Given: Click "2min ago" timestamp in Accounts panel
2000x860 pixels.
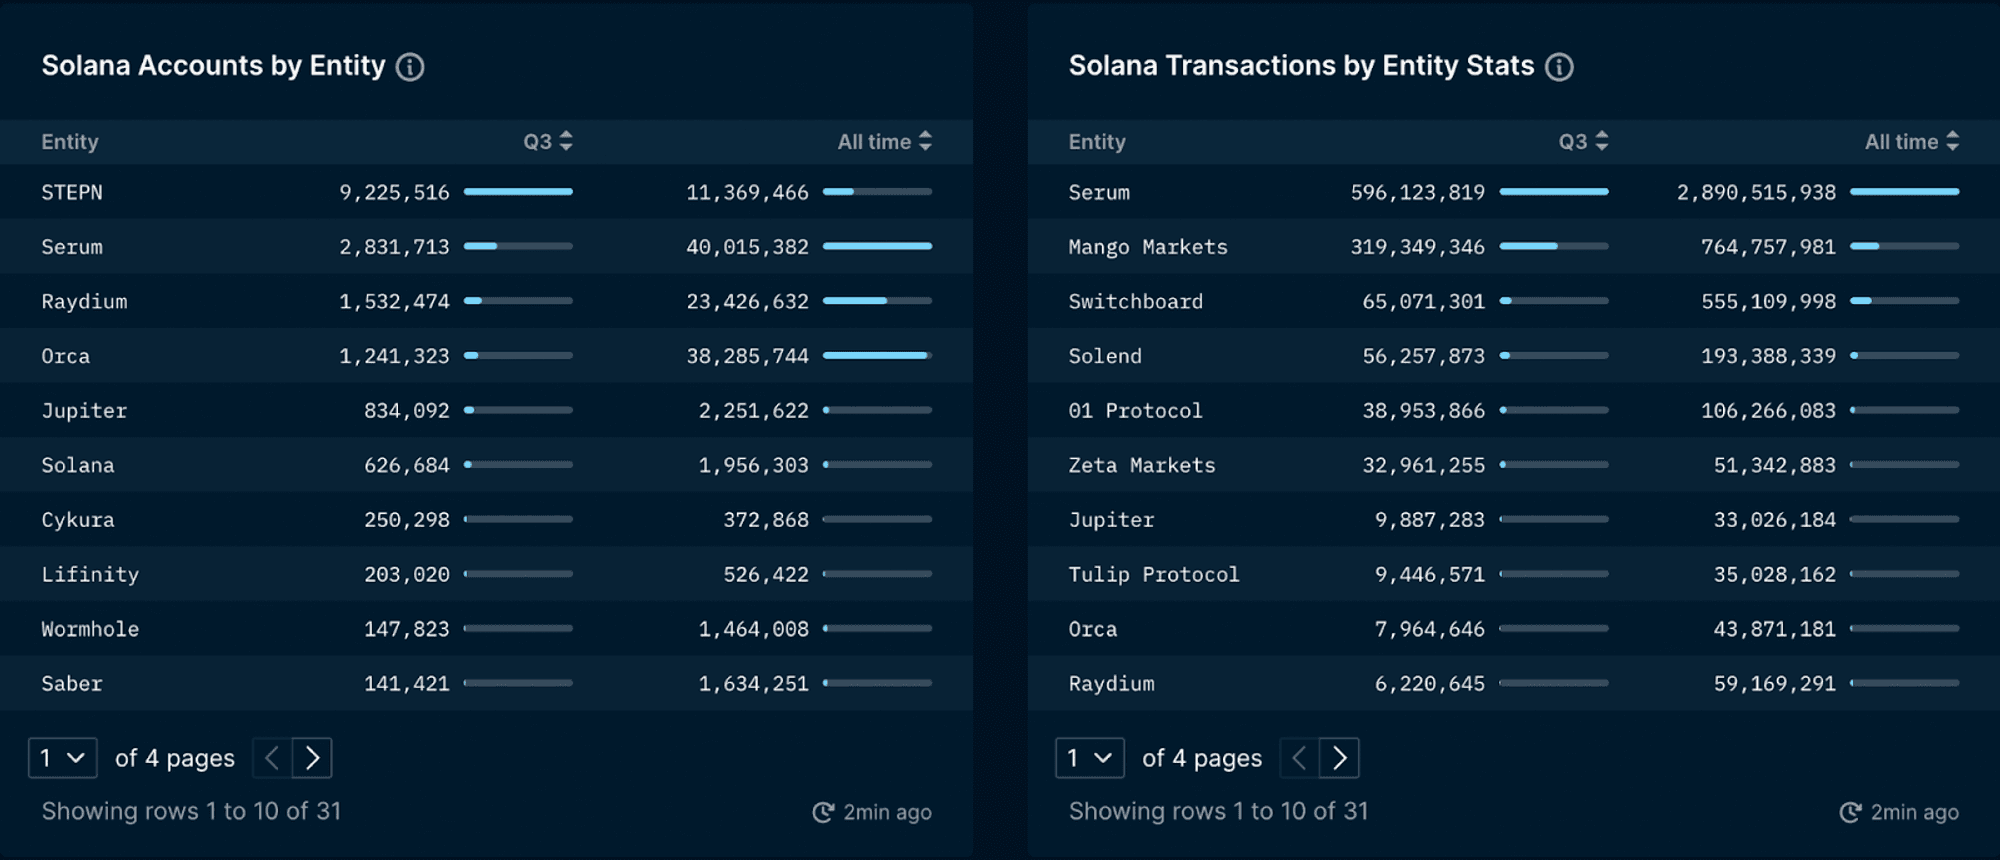Looking at the screenshot, I should tap(887, 812).
